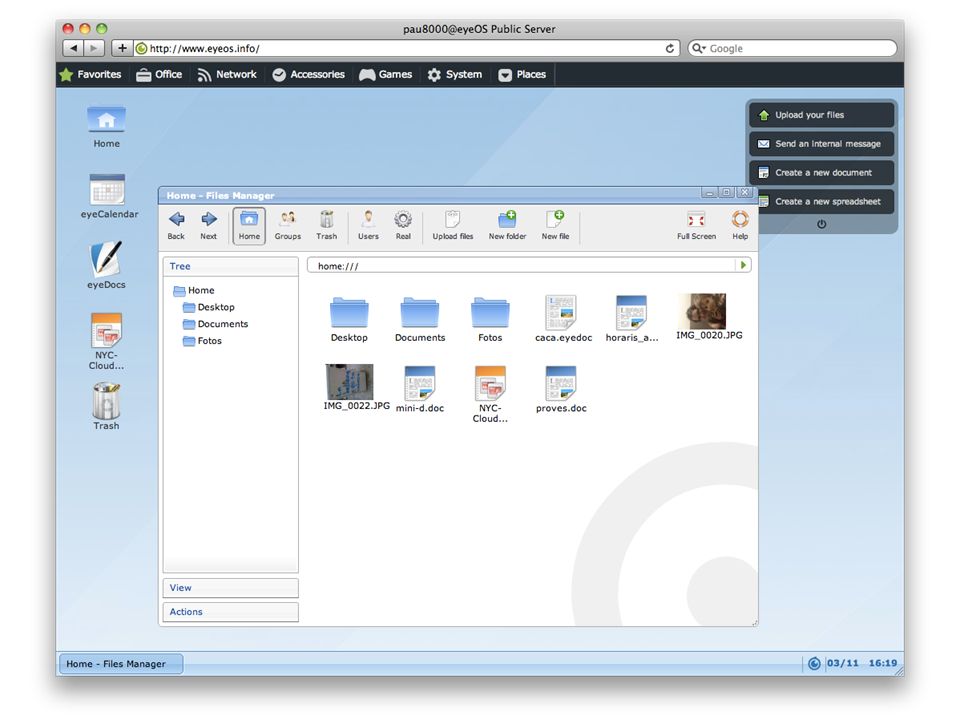Select Home in the folder tree

tap(194, 290)
